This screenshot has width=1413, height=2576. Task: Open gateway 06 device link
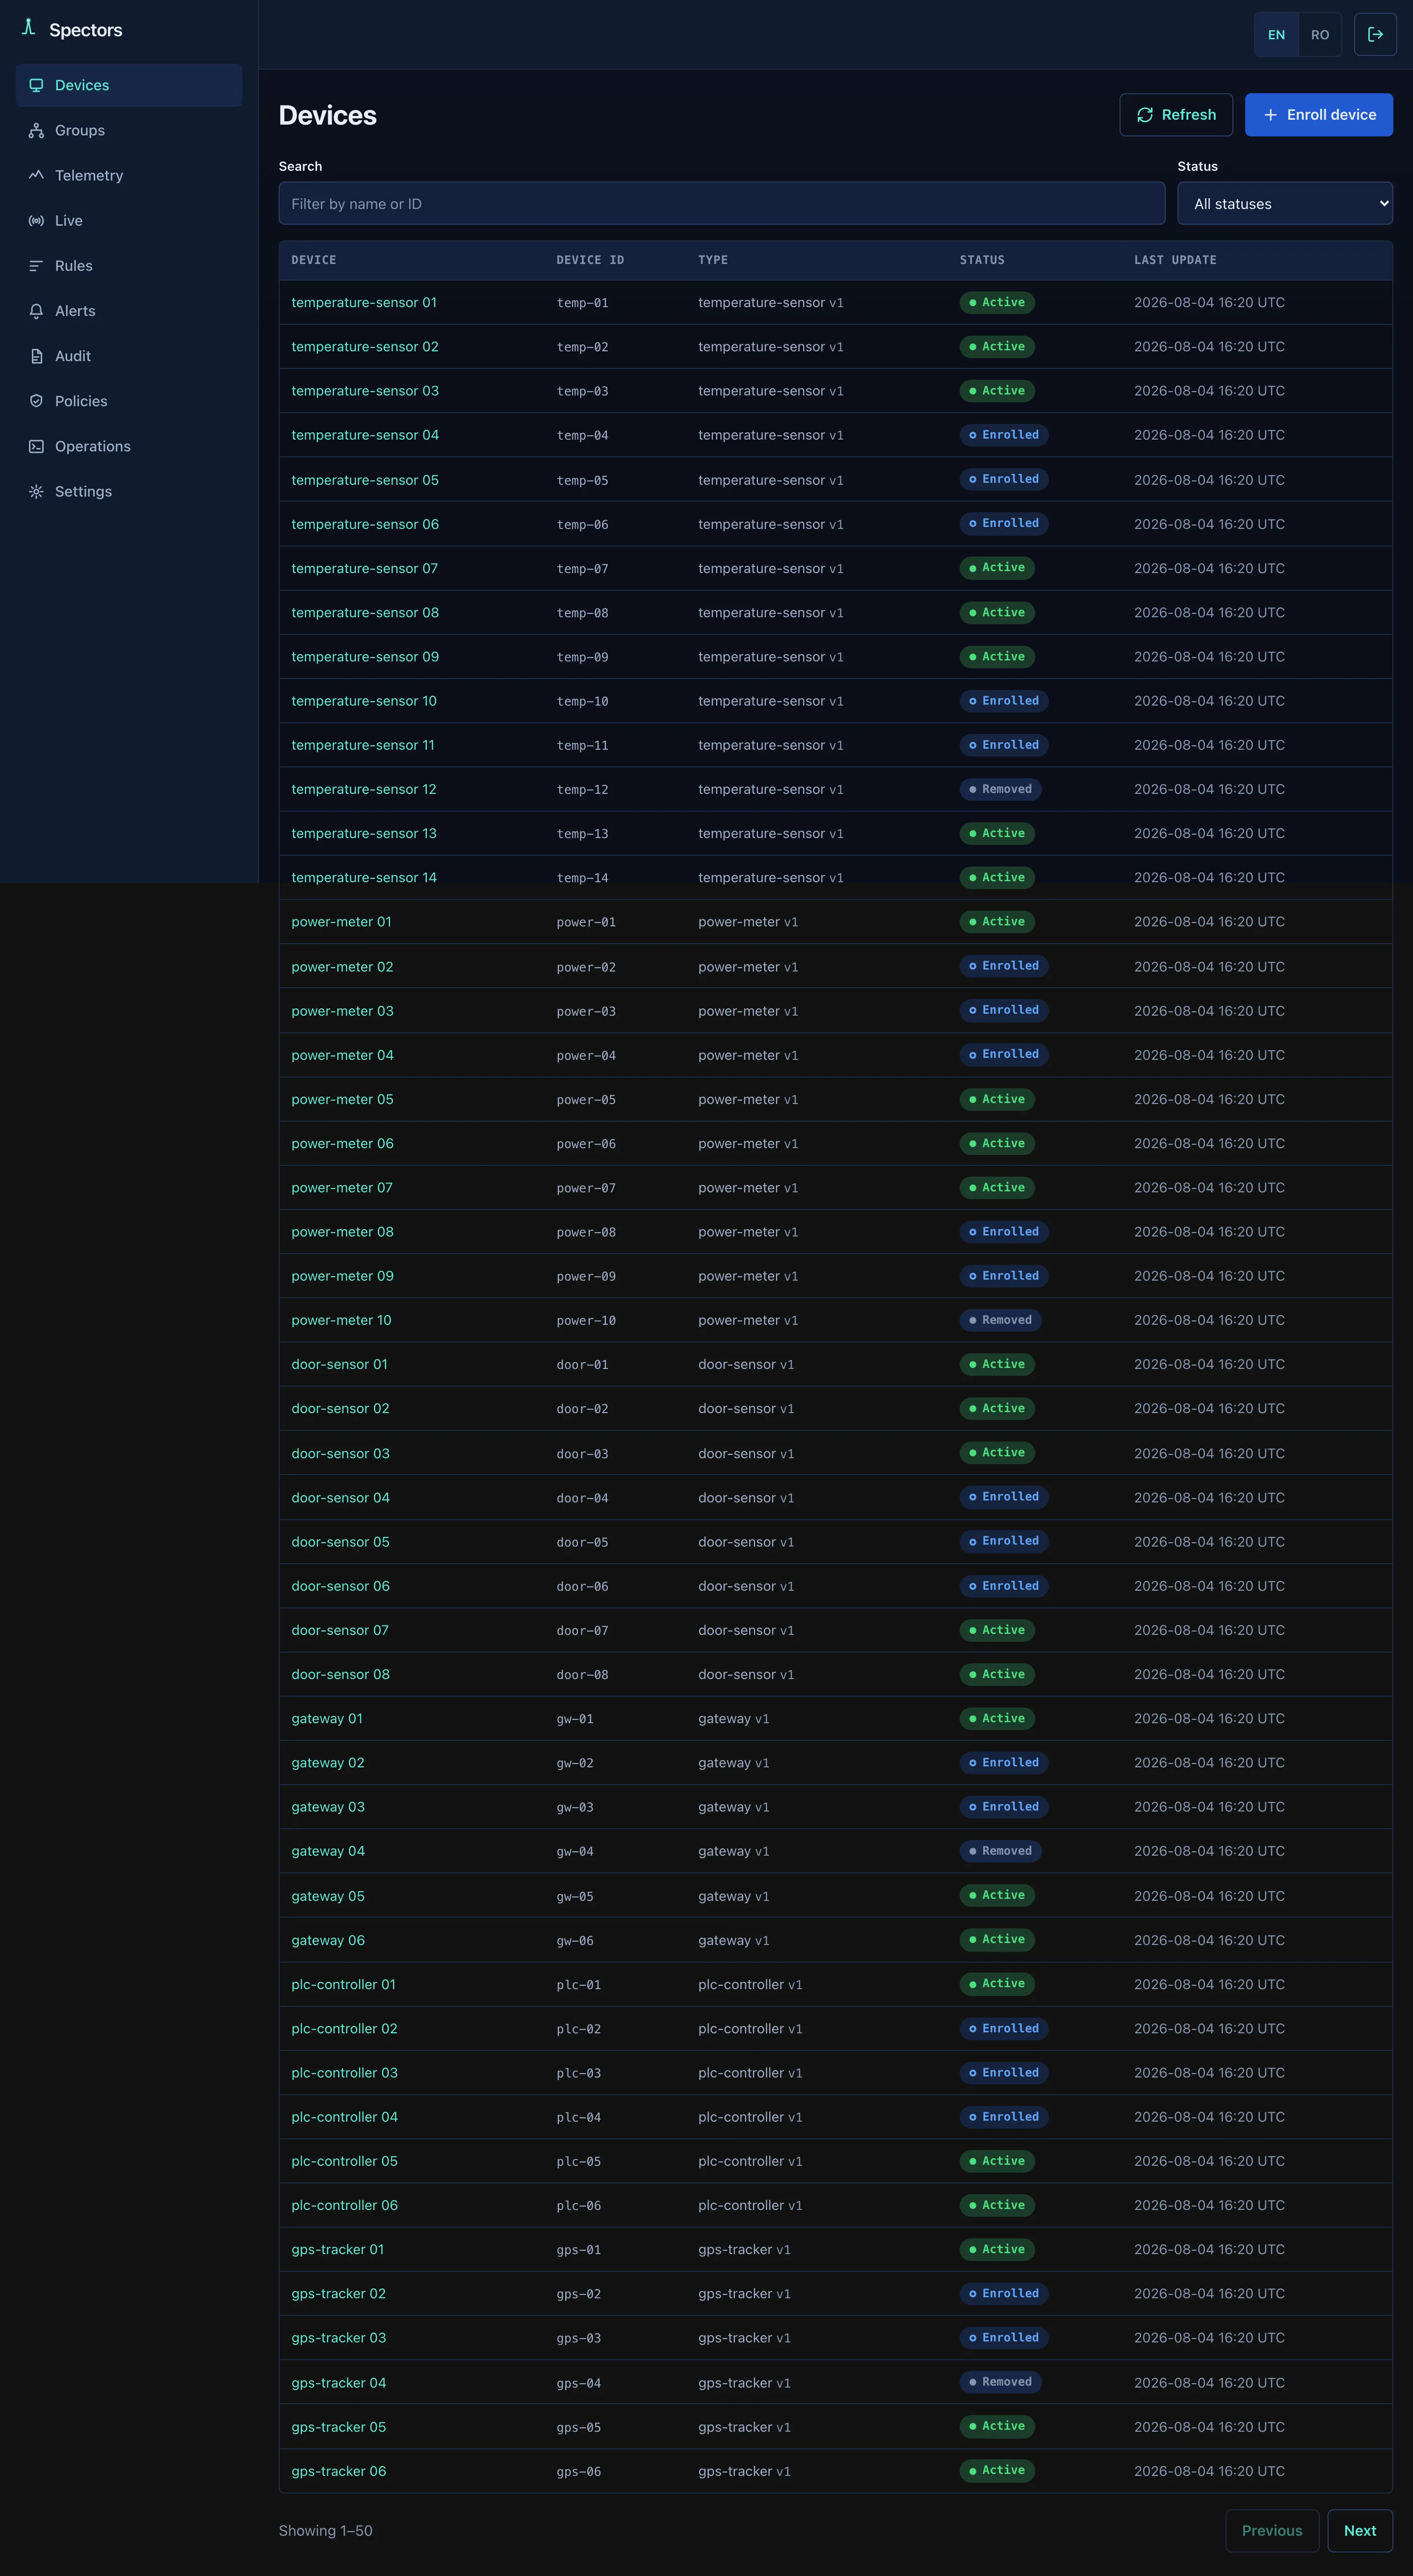328,1940
